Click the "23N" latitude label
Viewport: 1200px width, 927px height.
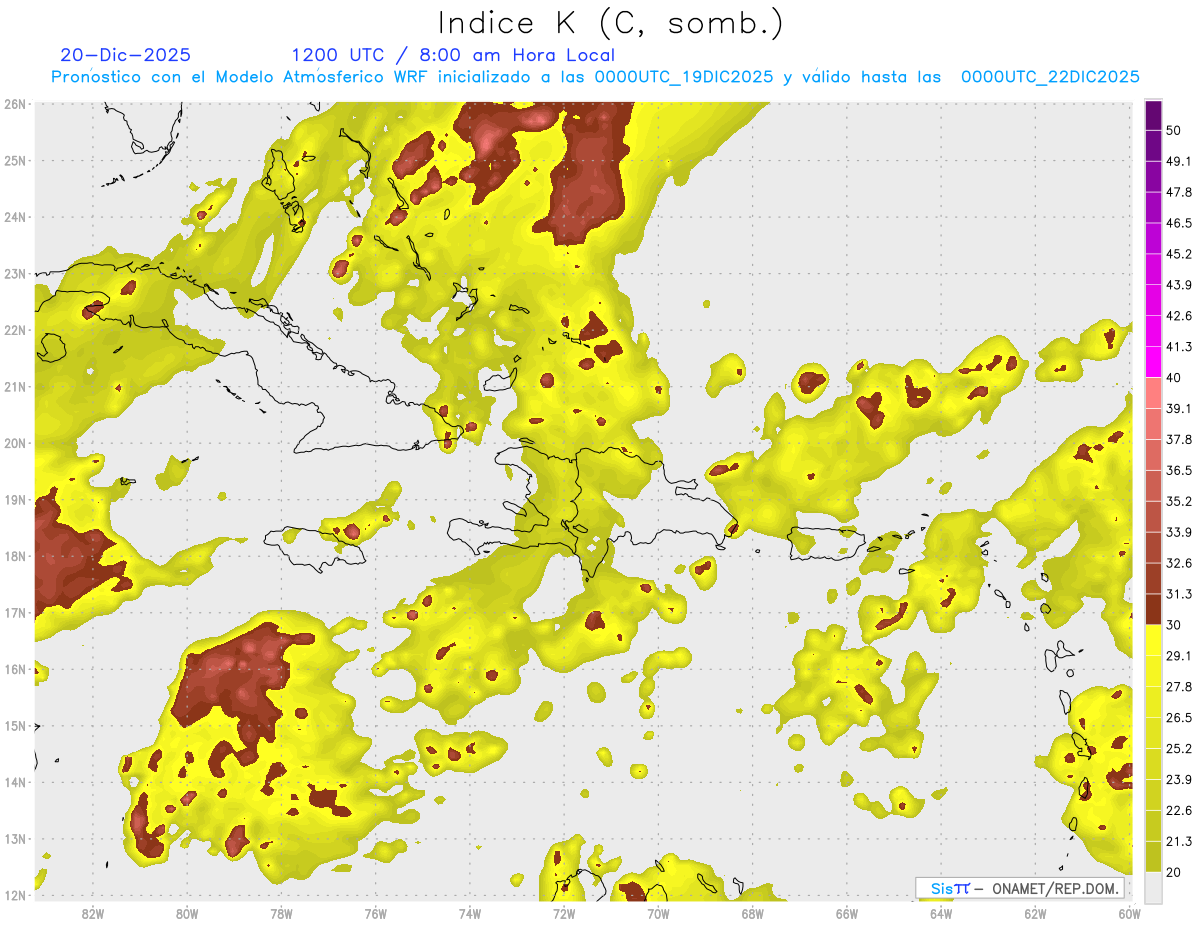(15, 273)
